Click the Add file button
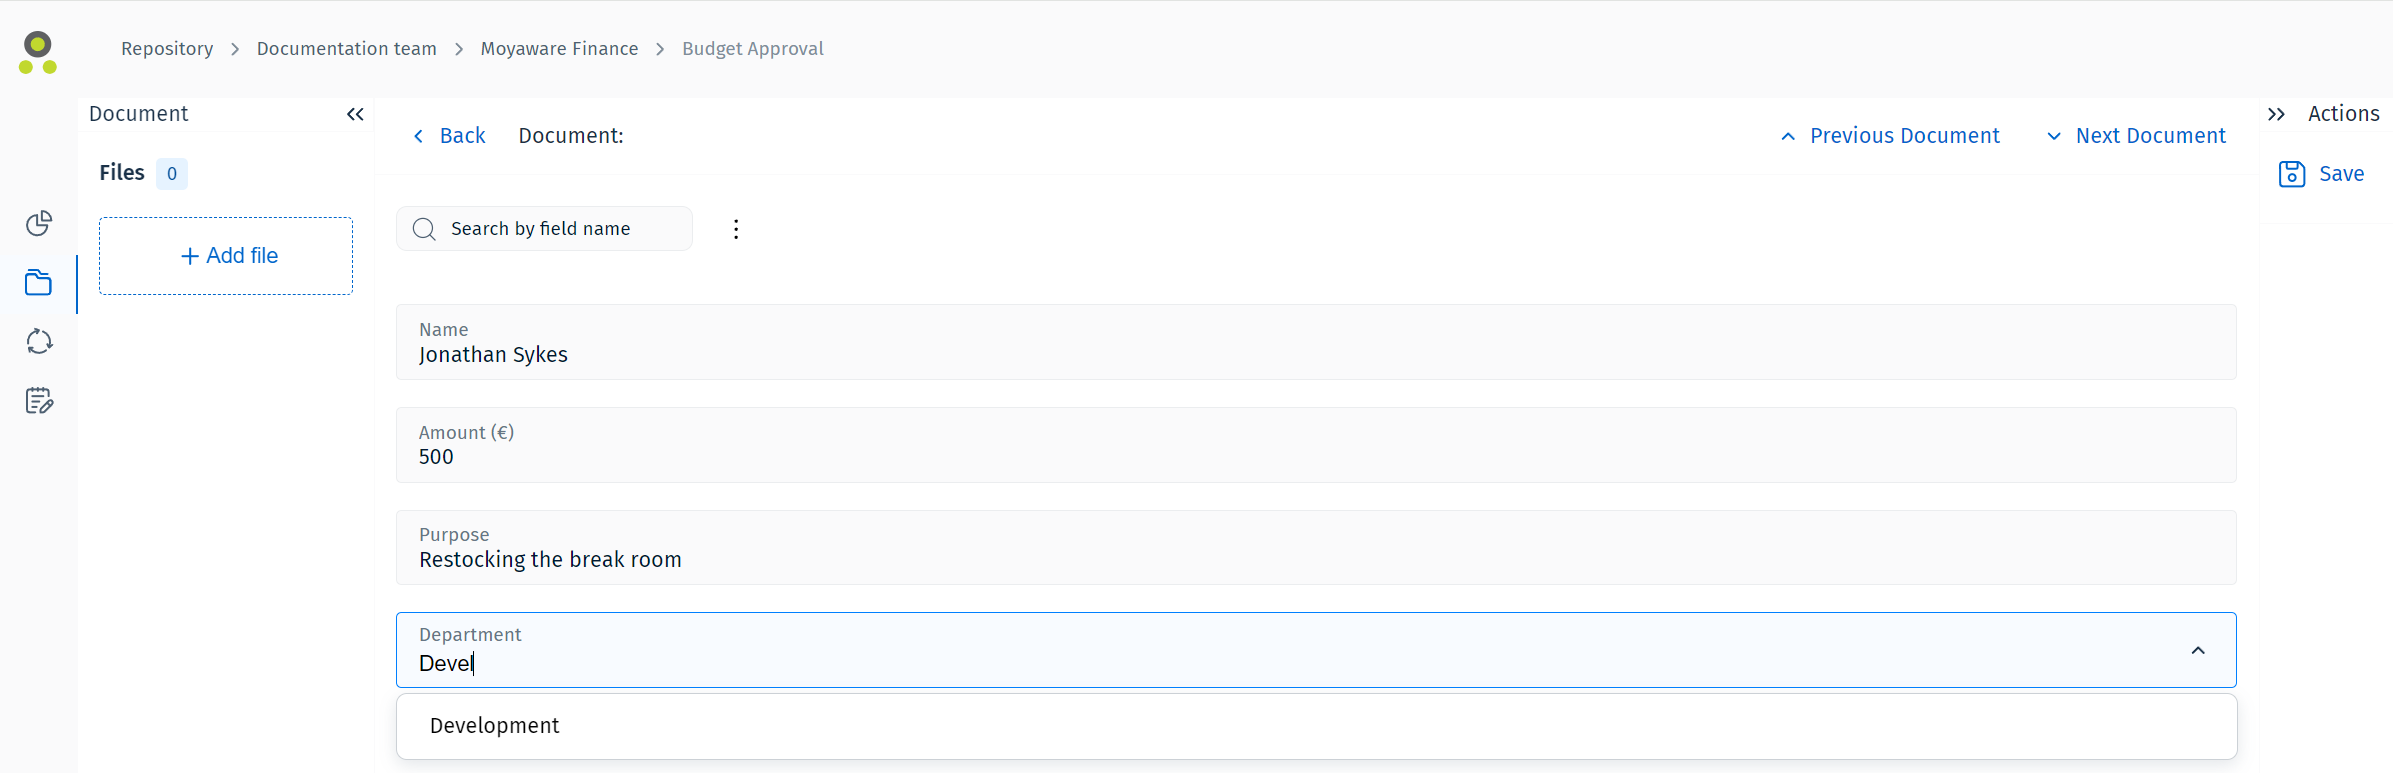The height and width of the screenshot is (773, 2393). [226, 256]
